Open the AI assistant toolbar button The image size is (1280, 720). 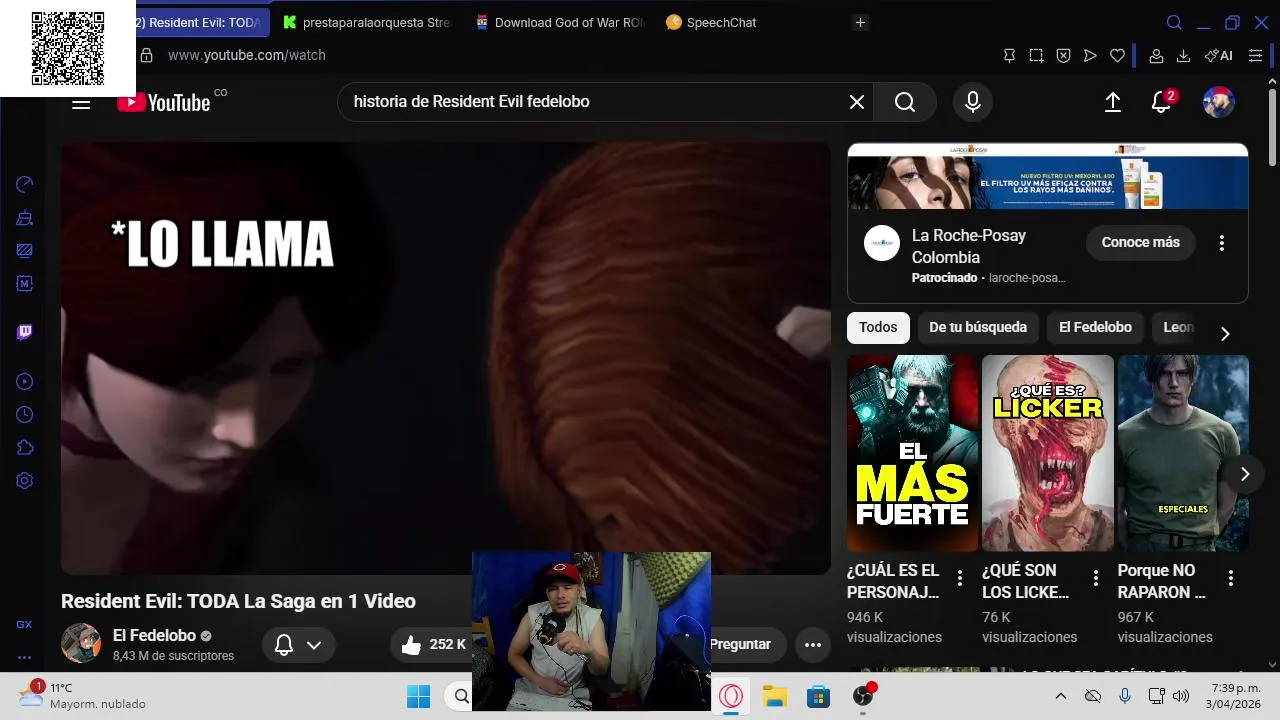pyautogui.click(x=1218, y=55)
